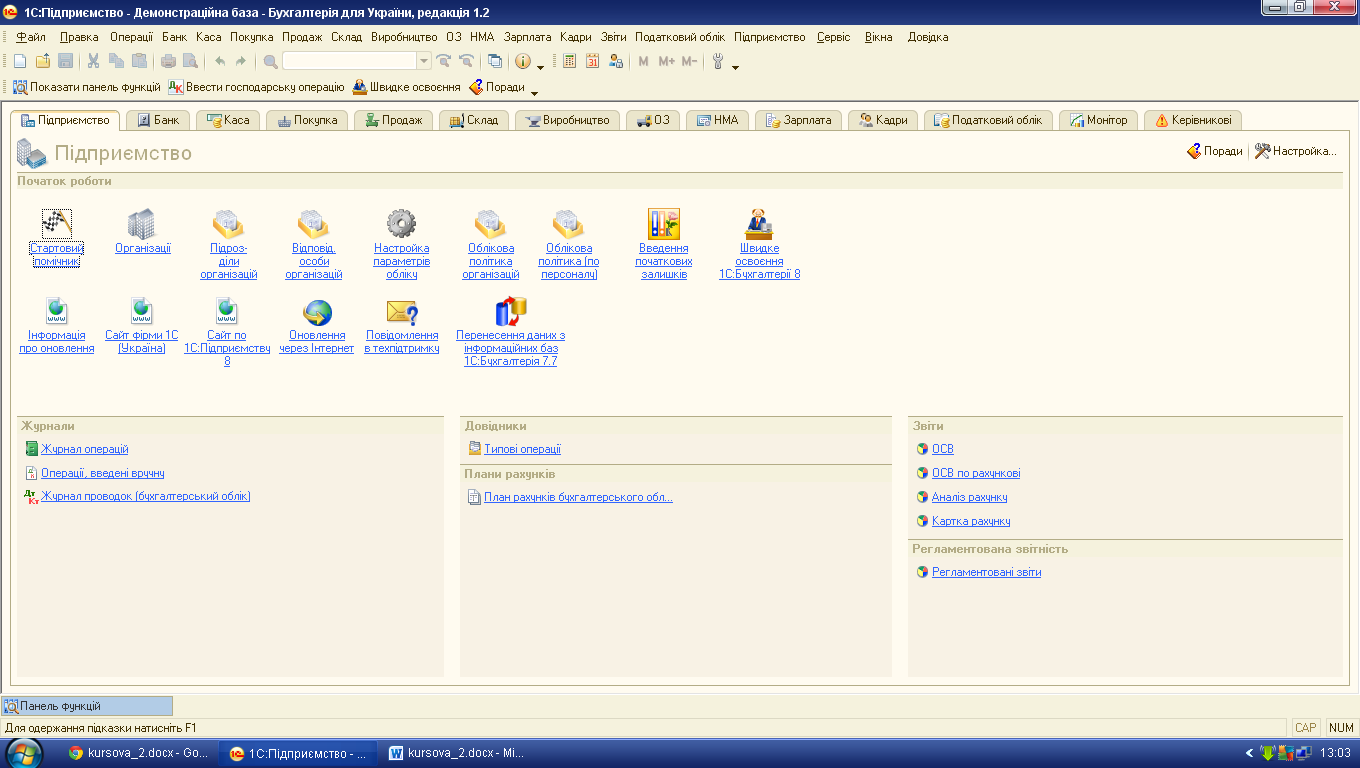
Task: Open the Податковий облік menu
Action: [x=680, y=37]
